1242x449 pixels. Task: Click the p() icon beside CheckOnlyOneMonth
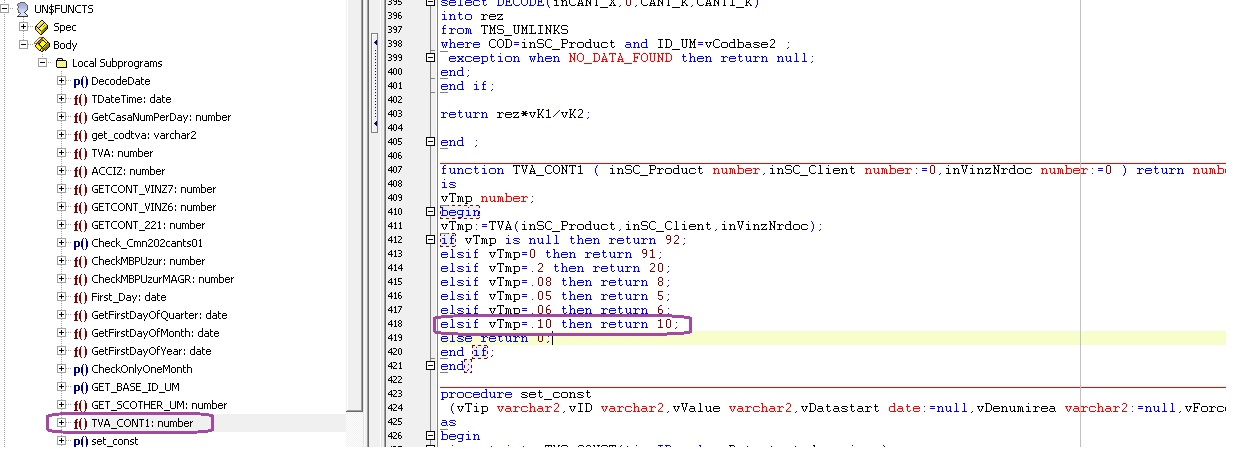coord(81,369)
